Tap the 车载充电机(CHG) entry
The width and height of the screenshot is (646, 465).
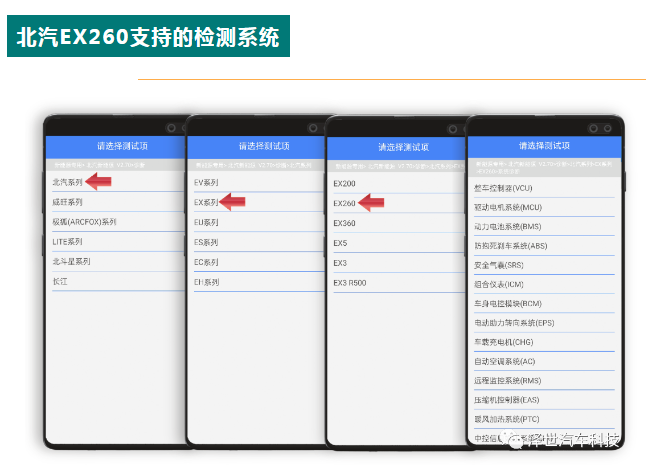[544, 342]
